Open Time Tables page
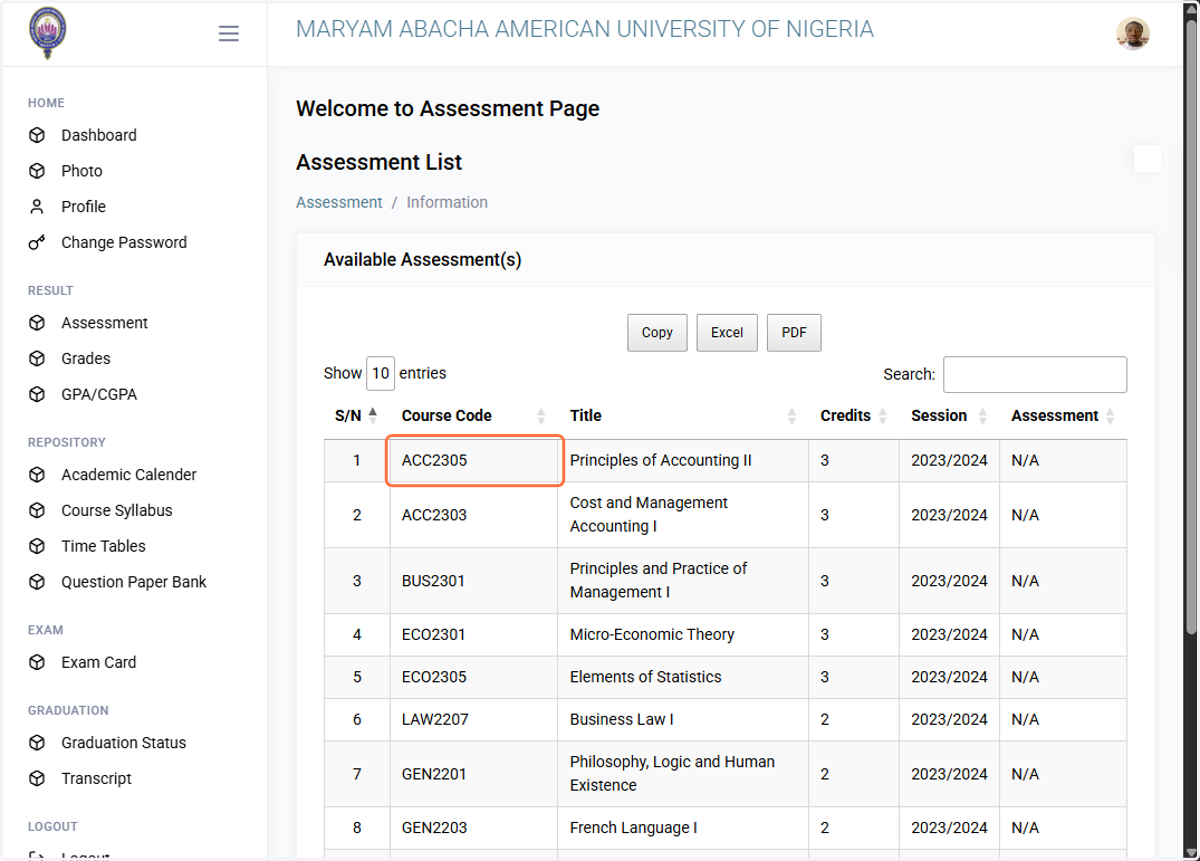This screenshot has width=1200, height=861. 103,546
